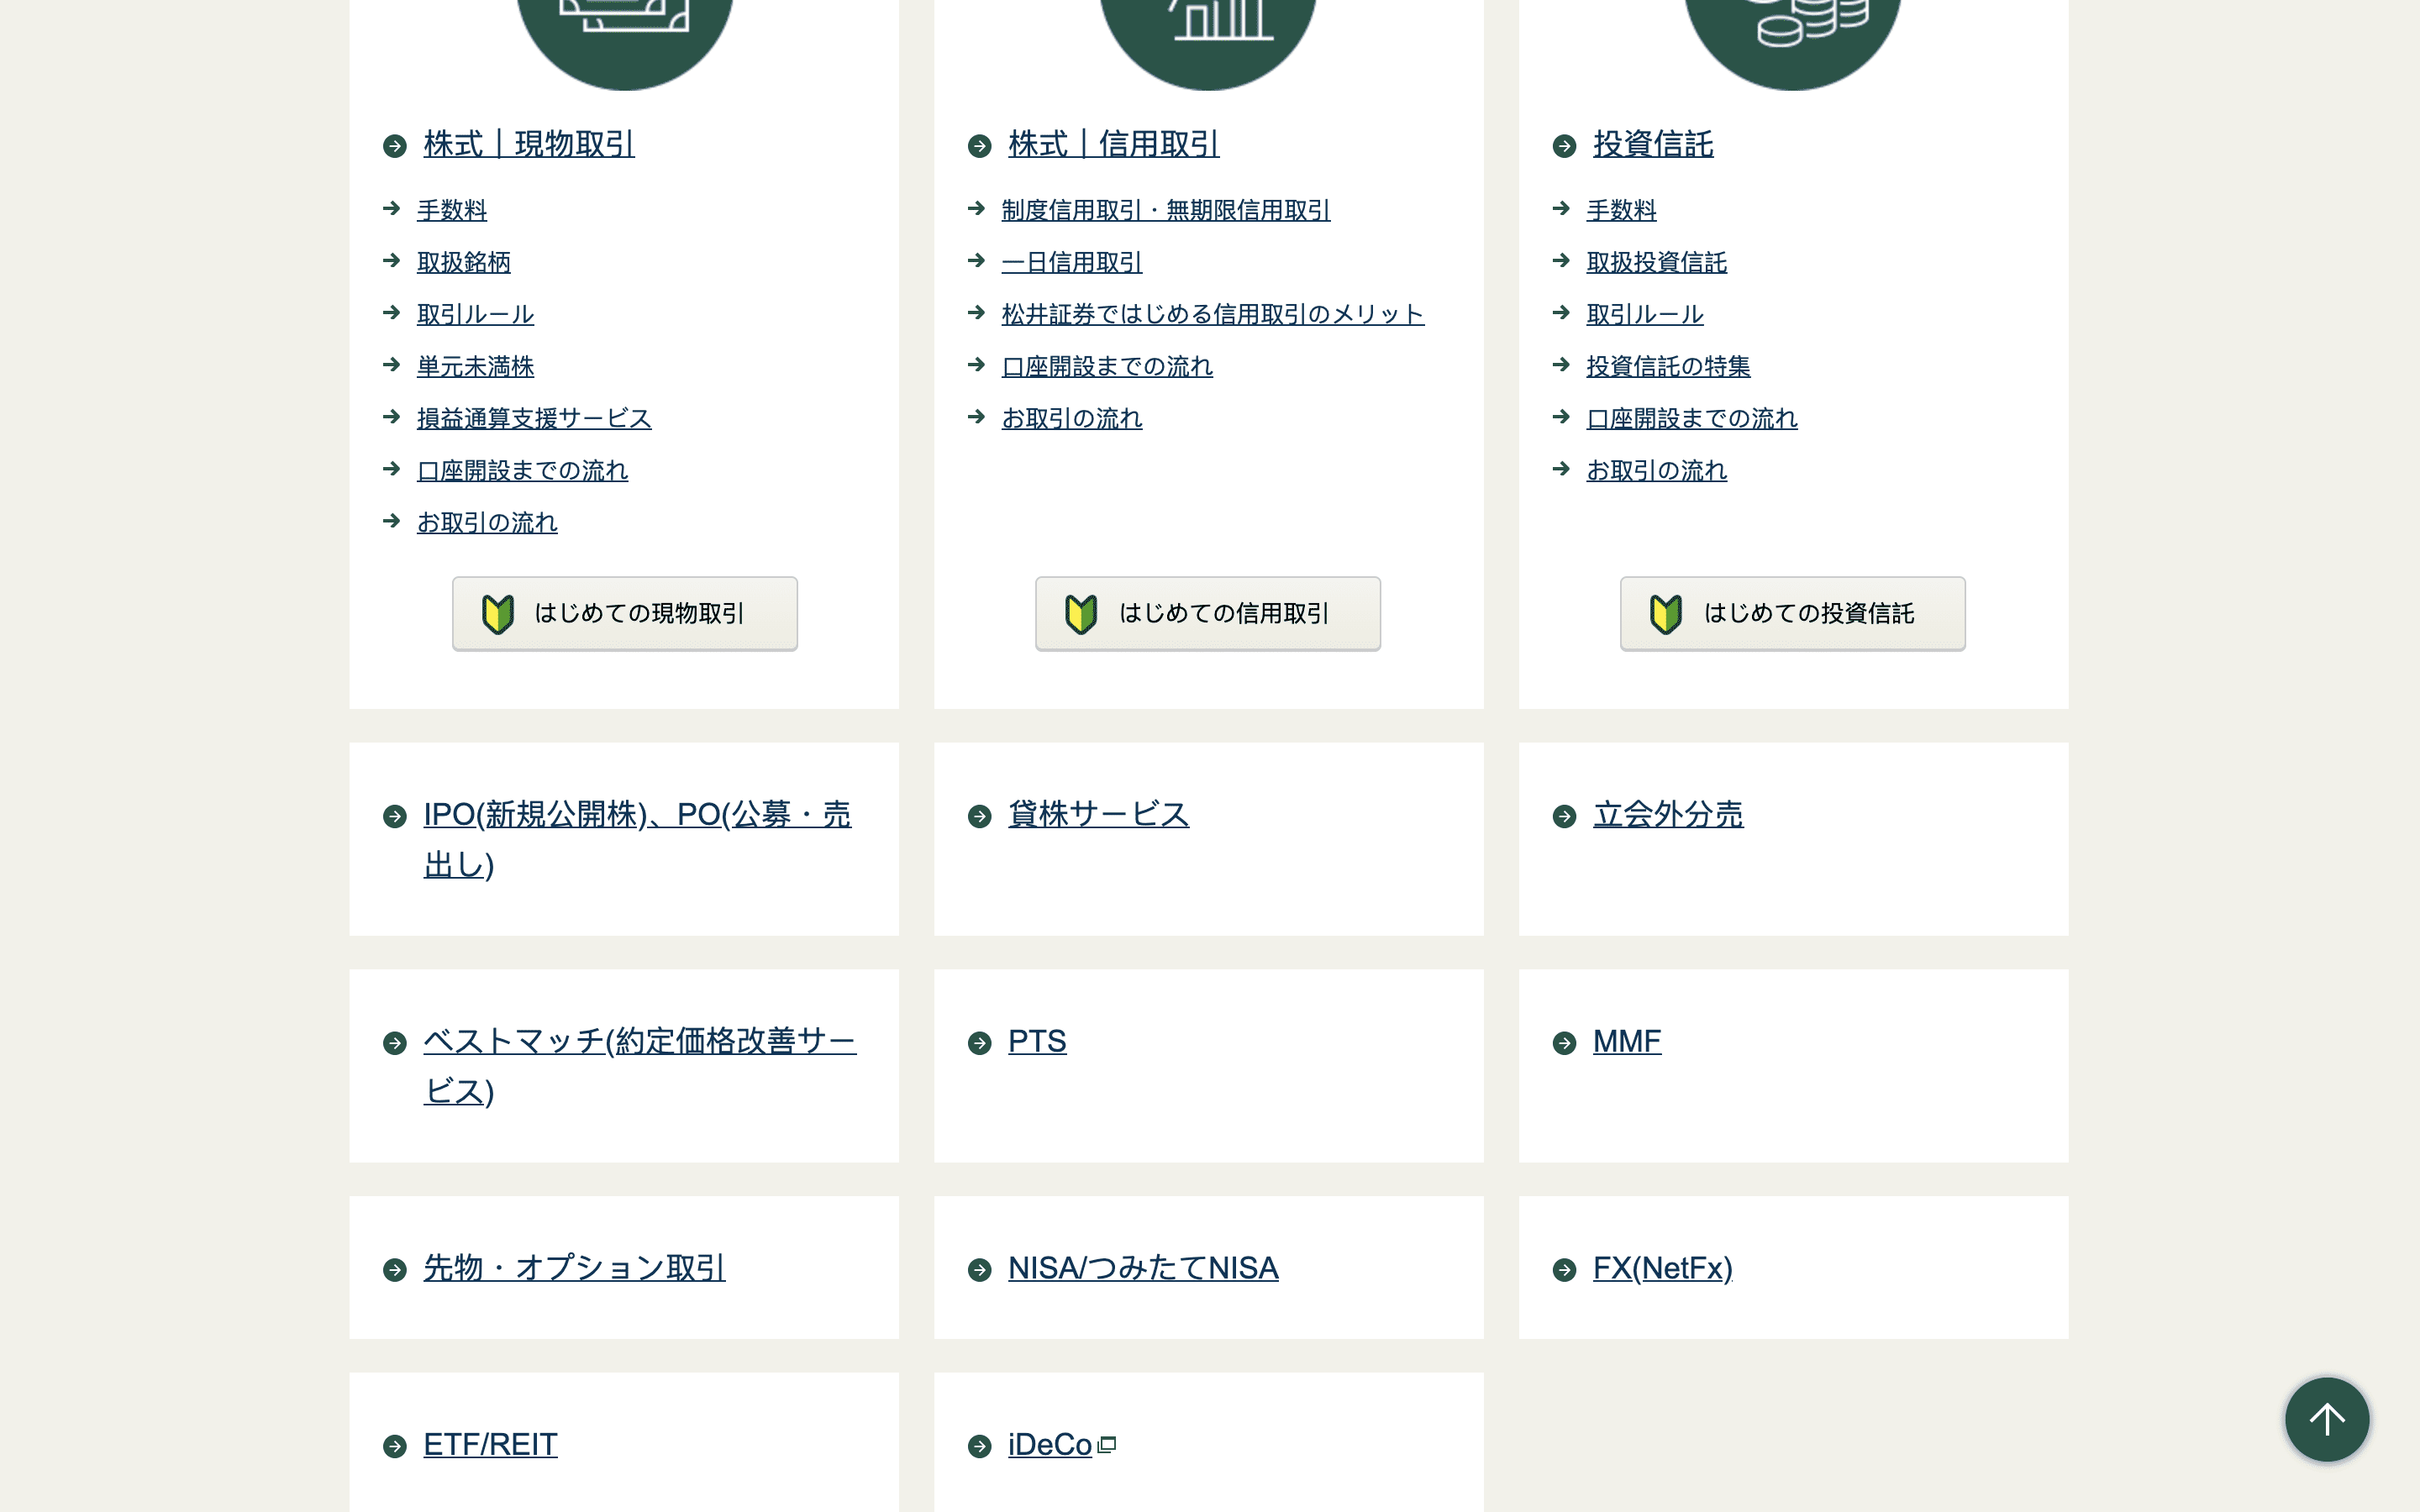Open はじめての現物取引 button
This screenshot has height=1512, width=2420.
(x=625, y=613)
